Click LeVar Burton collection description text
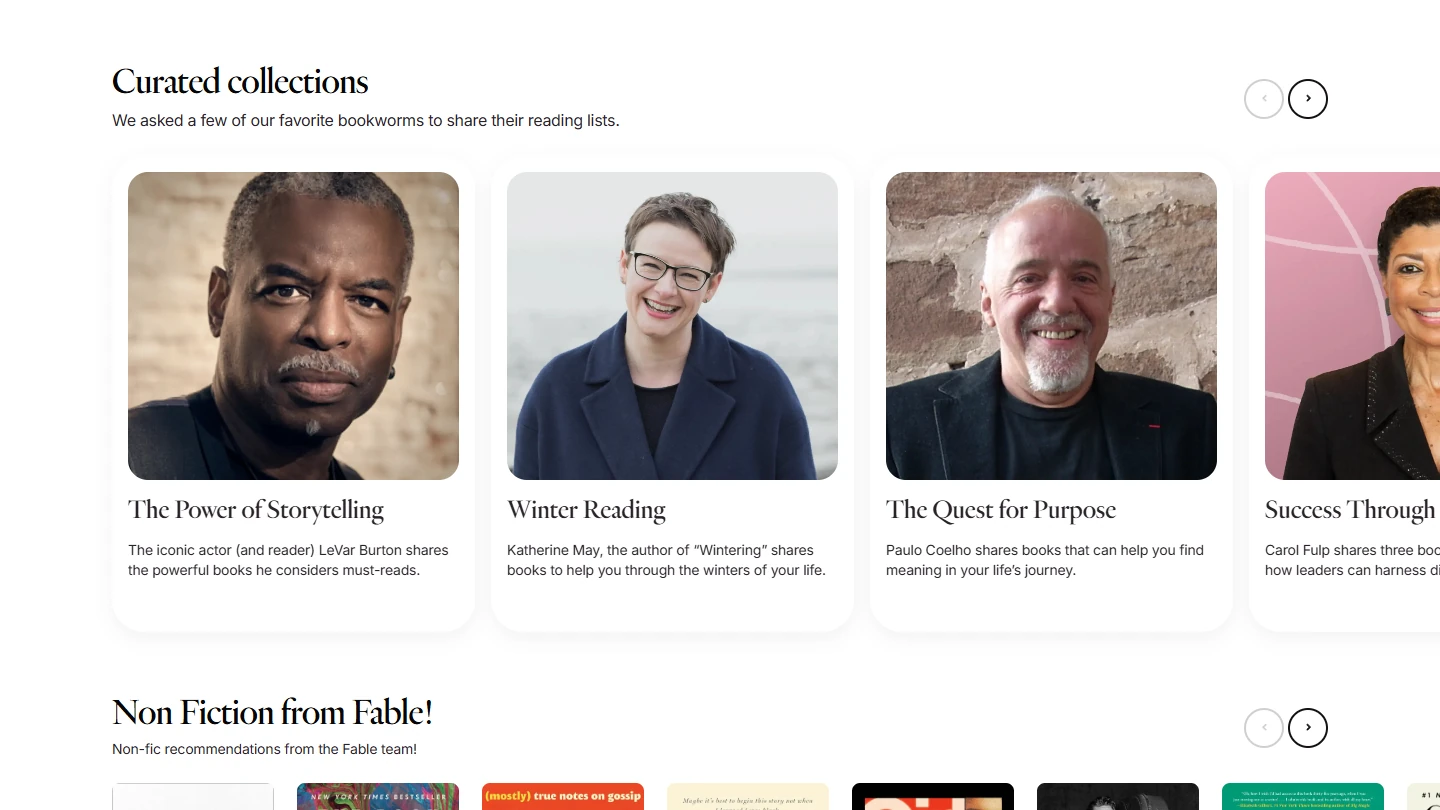This screenshot has width=1440, height=810. click(x=288, y=560)
